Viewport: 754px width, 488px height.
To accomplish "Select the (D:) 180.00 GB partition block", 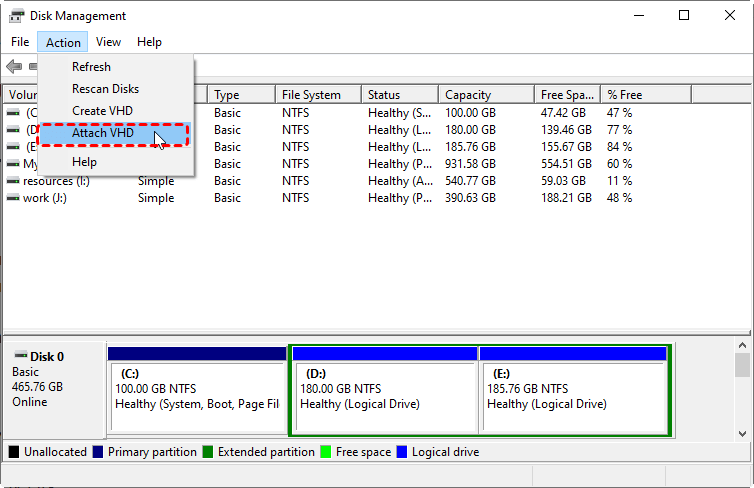I will [x=385, y=389].
